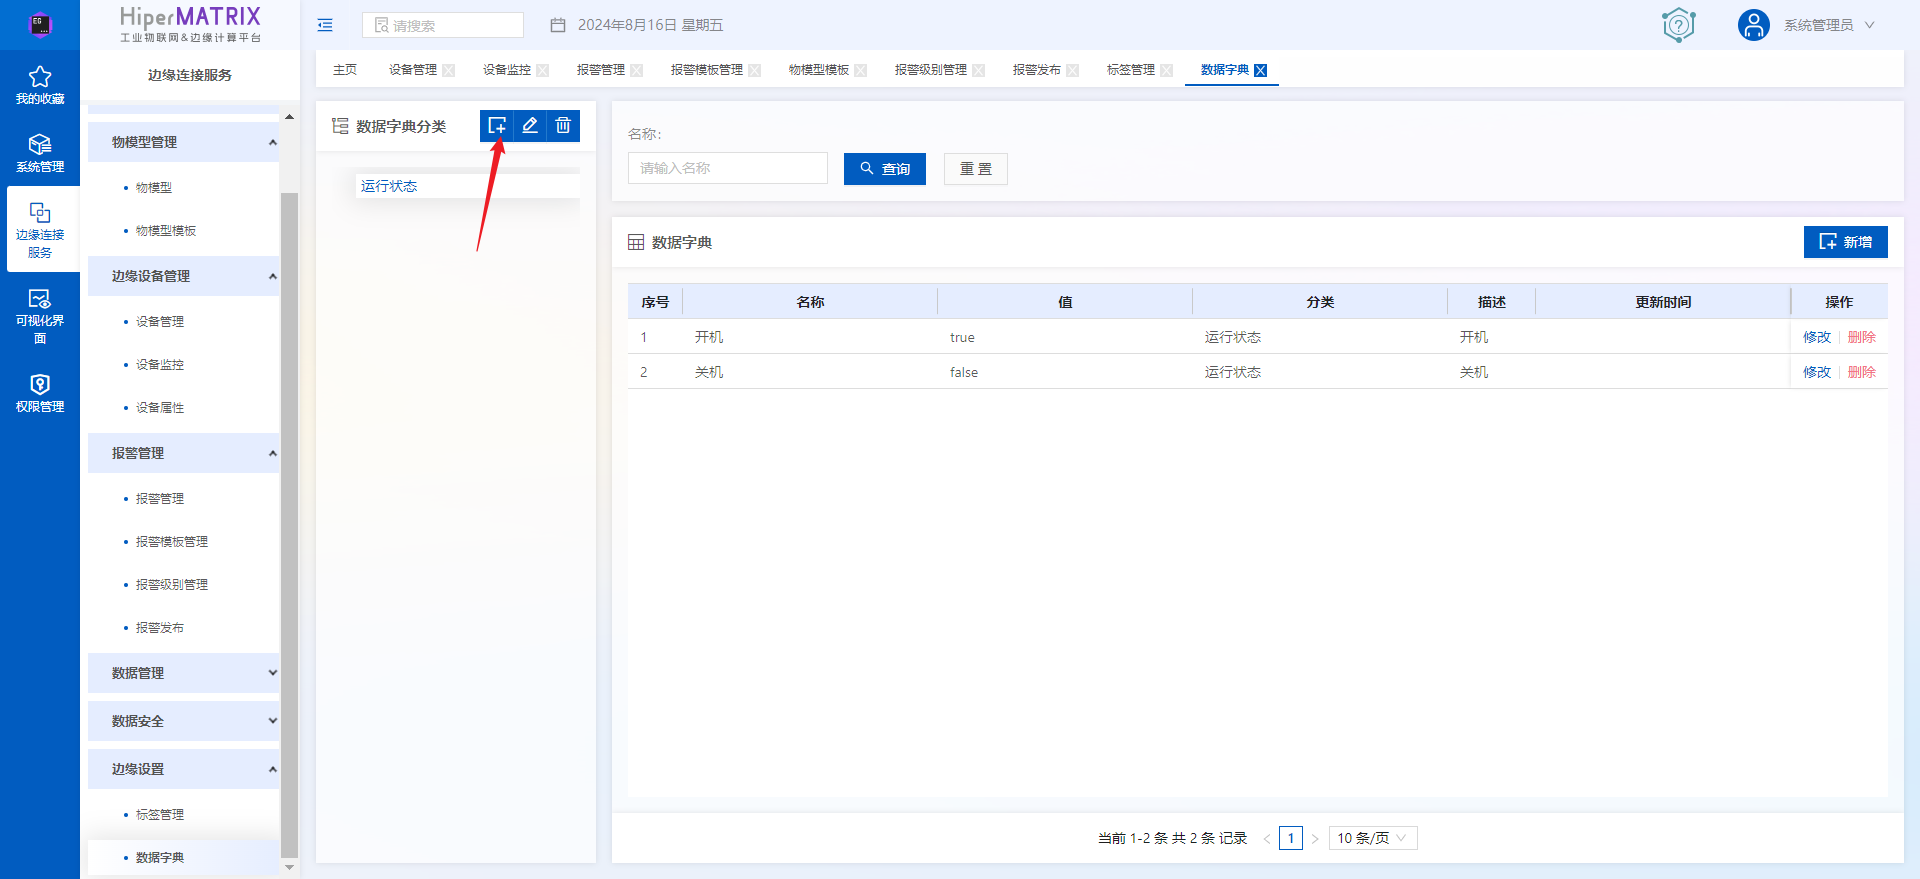The height and width of the screenshot is (879, 1920).
Task: Delete the selected dictionary category
Action: 563,125
